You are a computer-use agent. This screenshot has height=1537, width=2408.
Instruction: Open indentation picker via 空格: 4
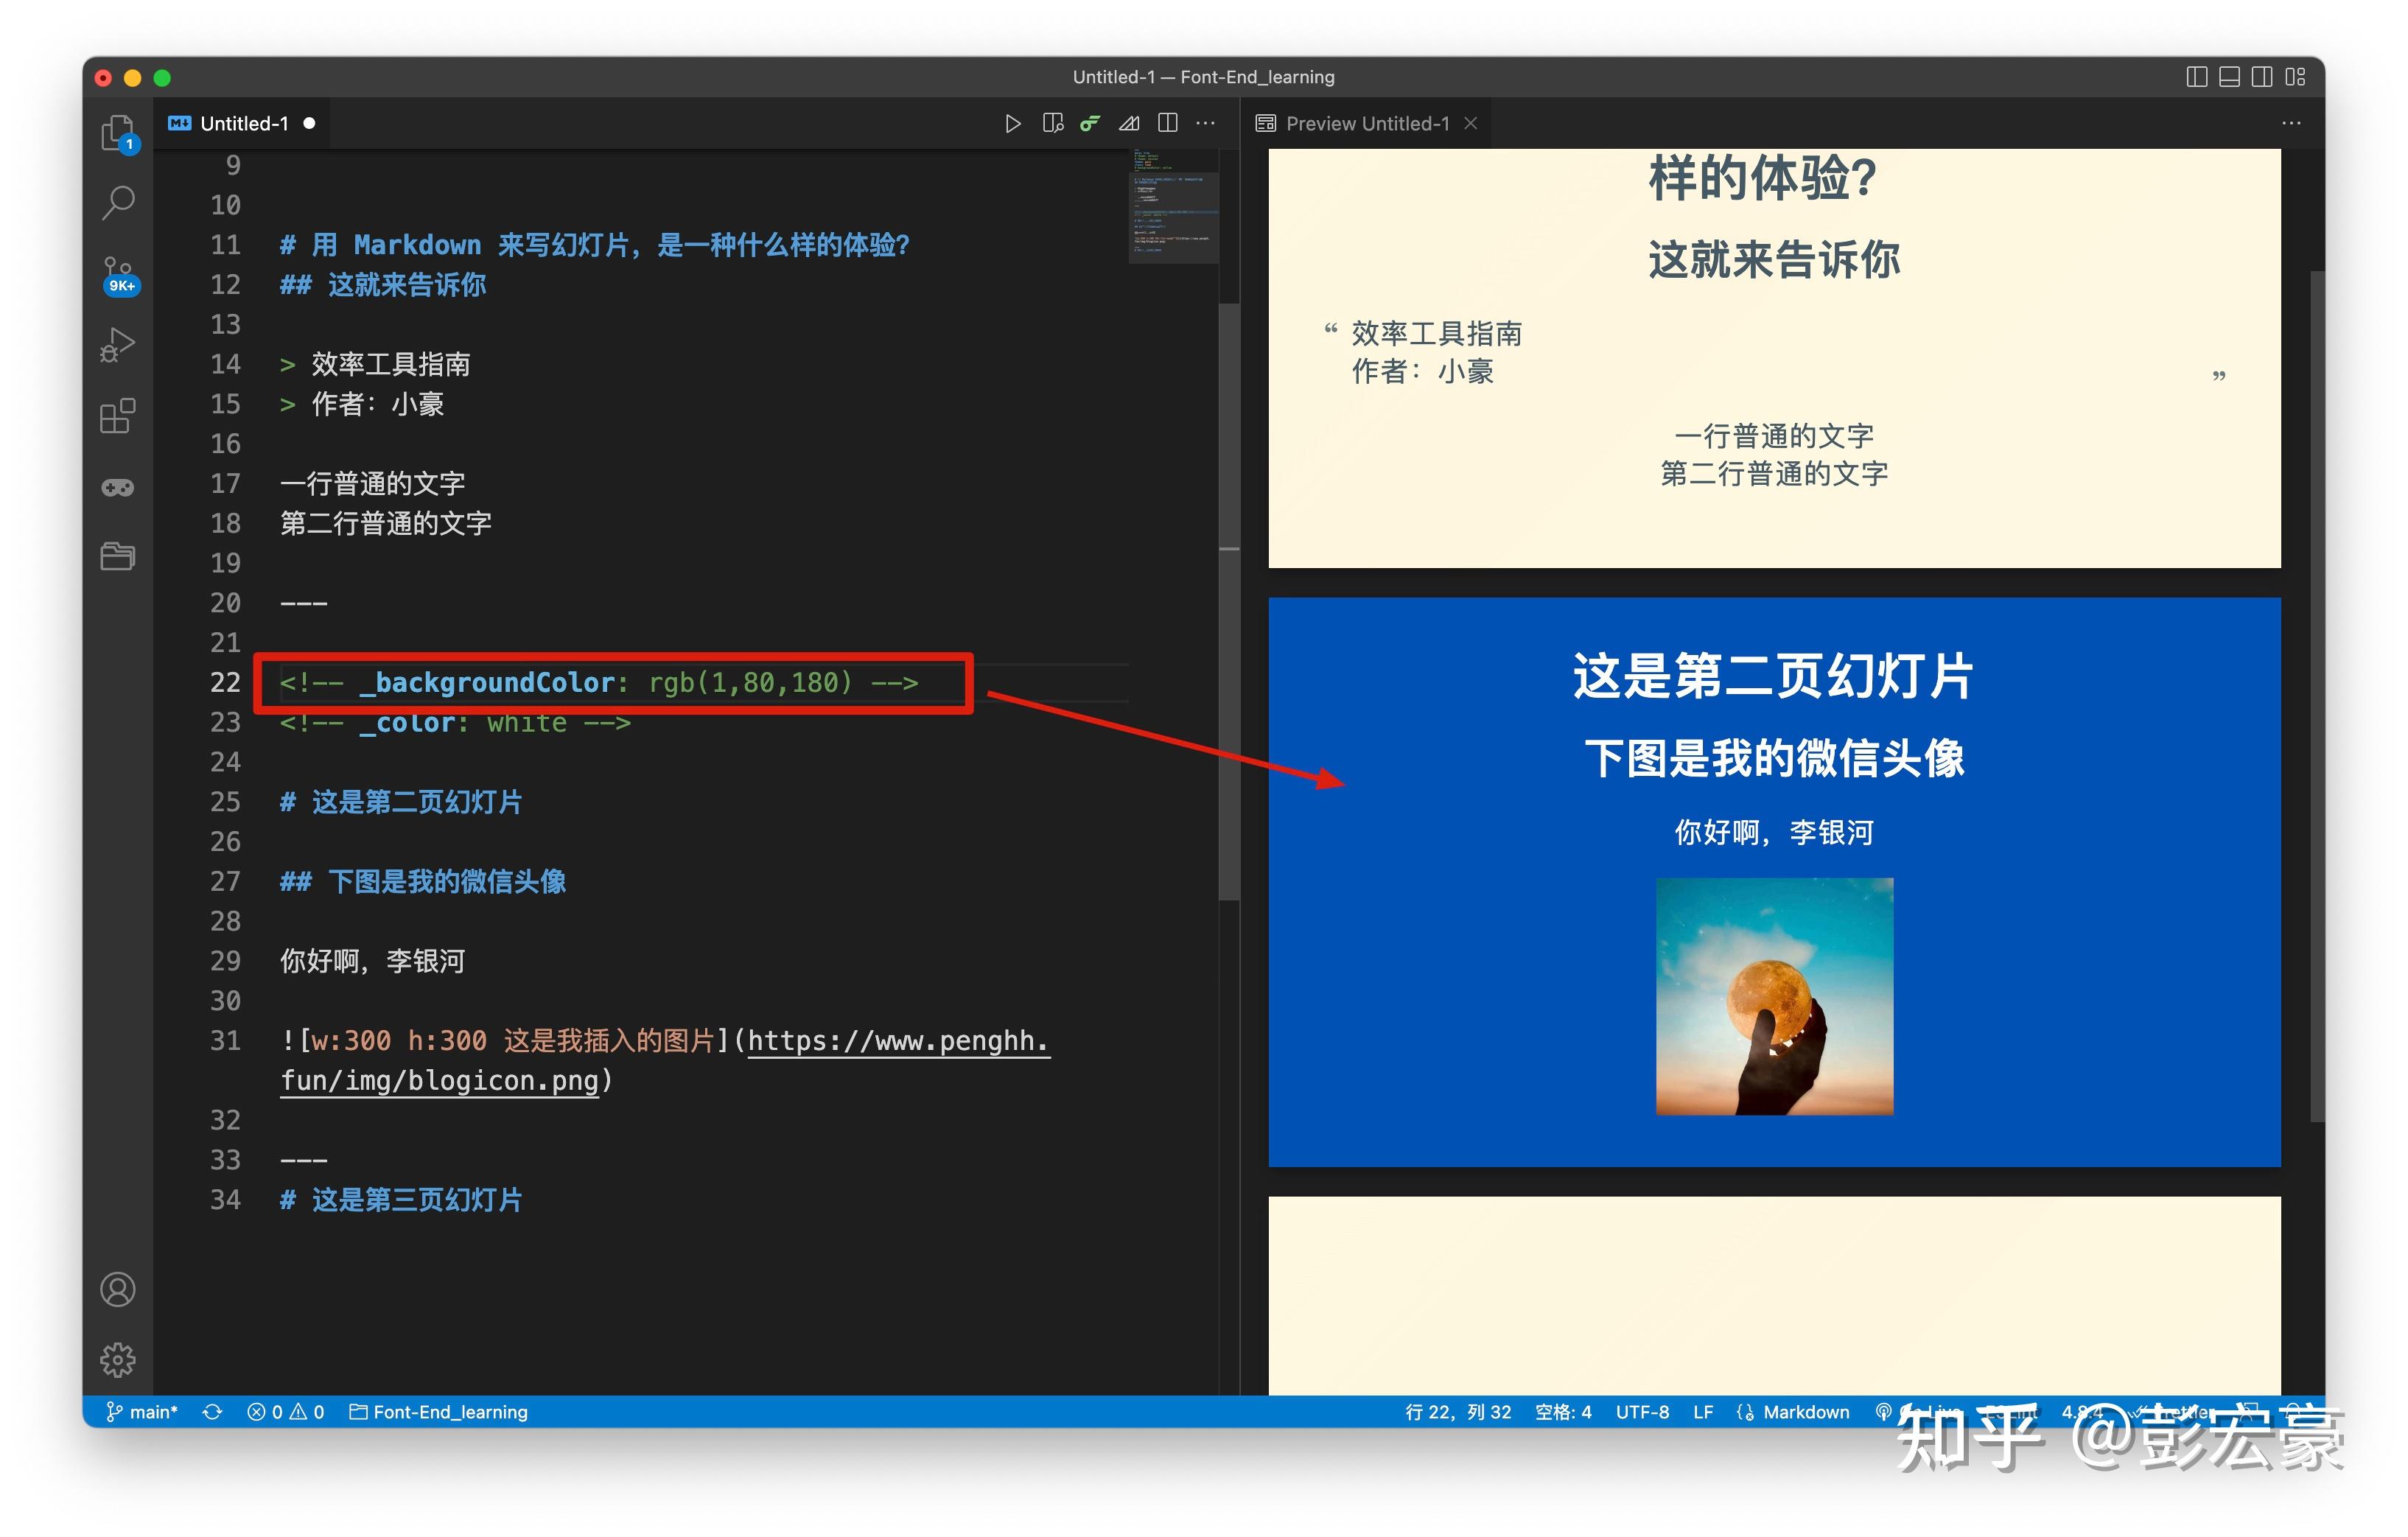coord(1562,1411)
